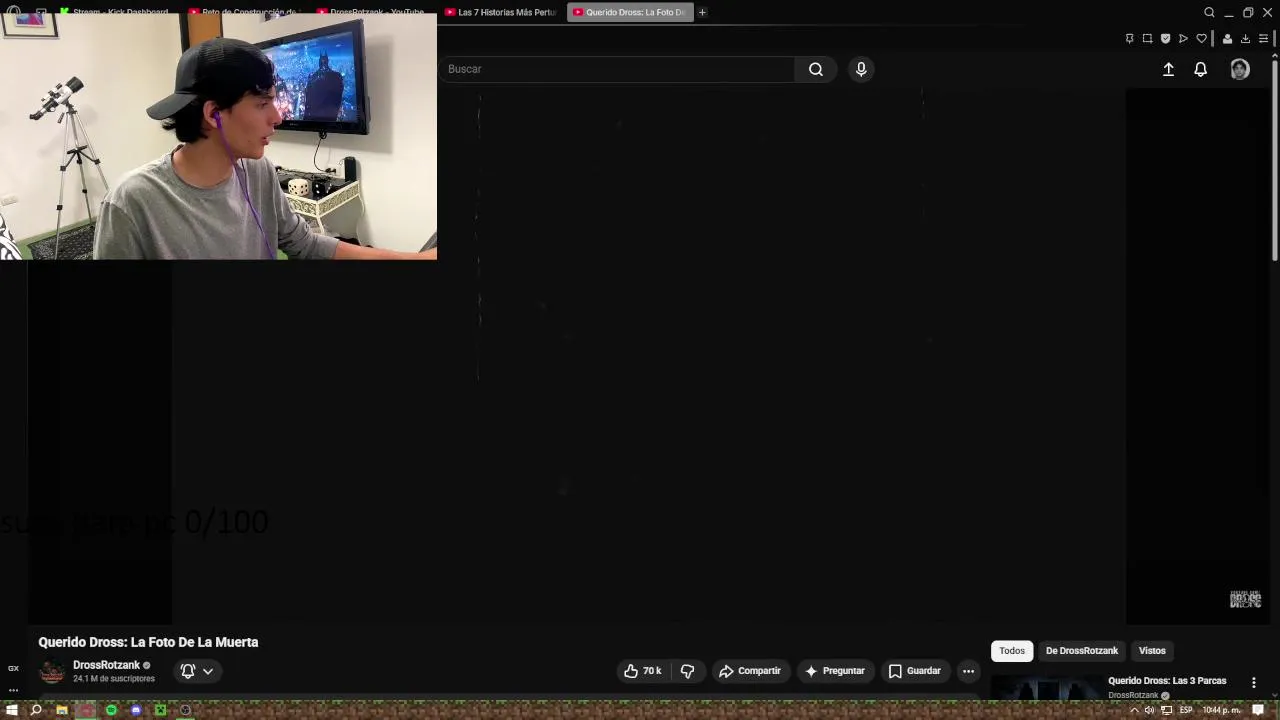Open volume control in system tray
Viewport: 1280px width, 720px height.
coord(1149,710)
